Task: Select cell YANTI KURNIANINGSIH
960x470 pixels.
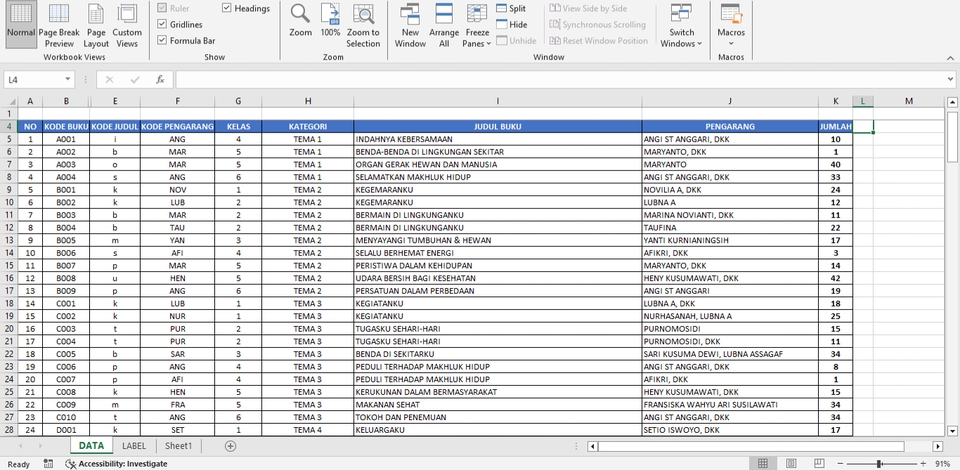Action: (x=730, y=241)
